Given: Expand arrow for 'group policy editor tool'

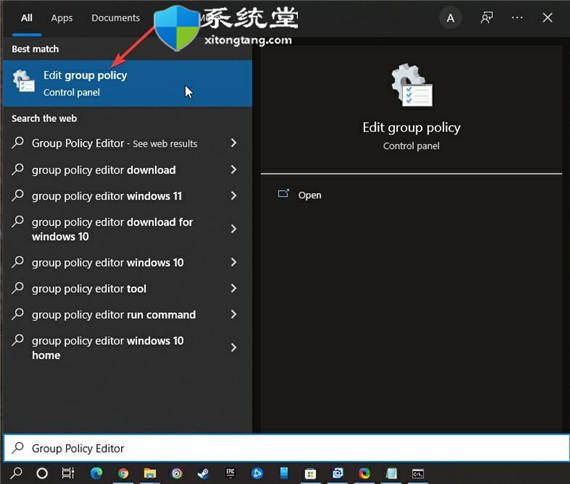Looking at the screenshot, I should click(234, 288).
